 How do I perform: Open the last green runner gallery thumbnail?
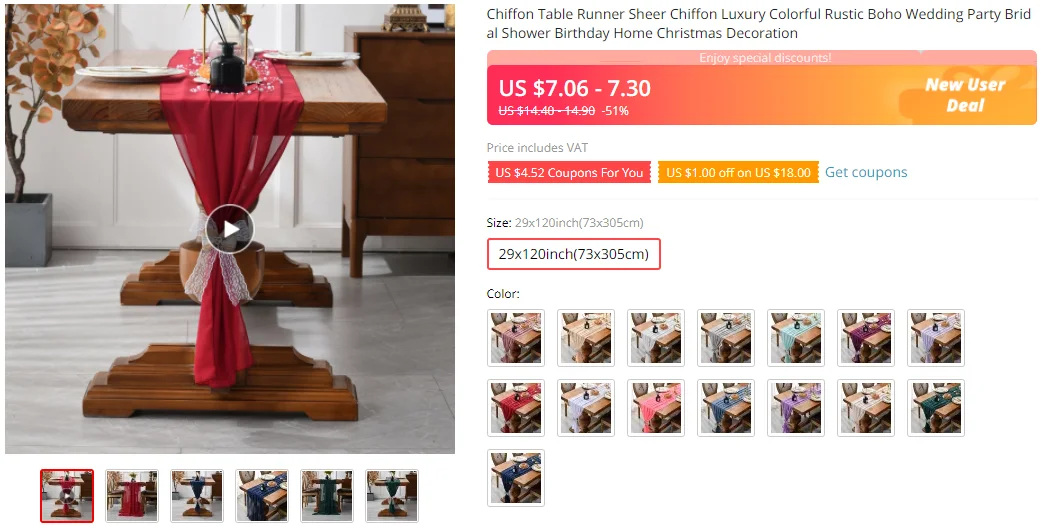click(x=392, y=496)
